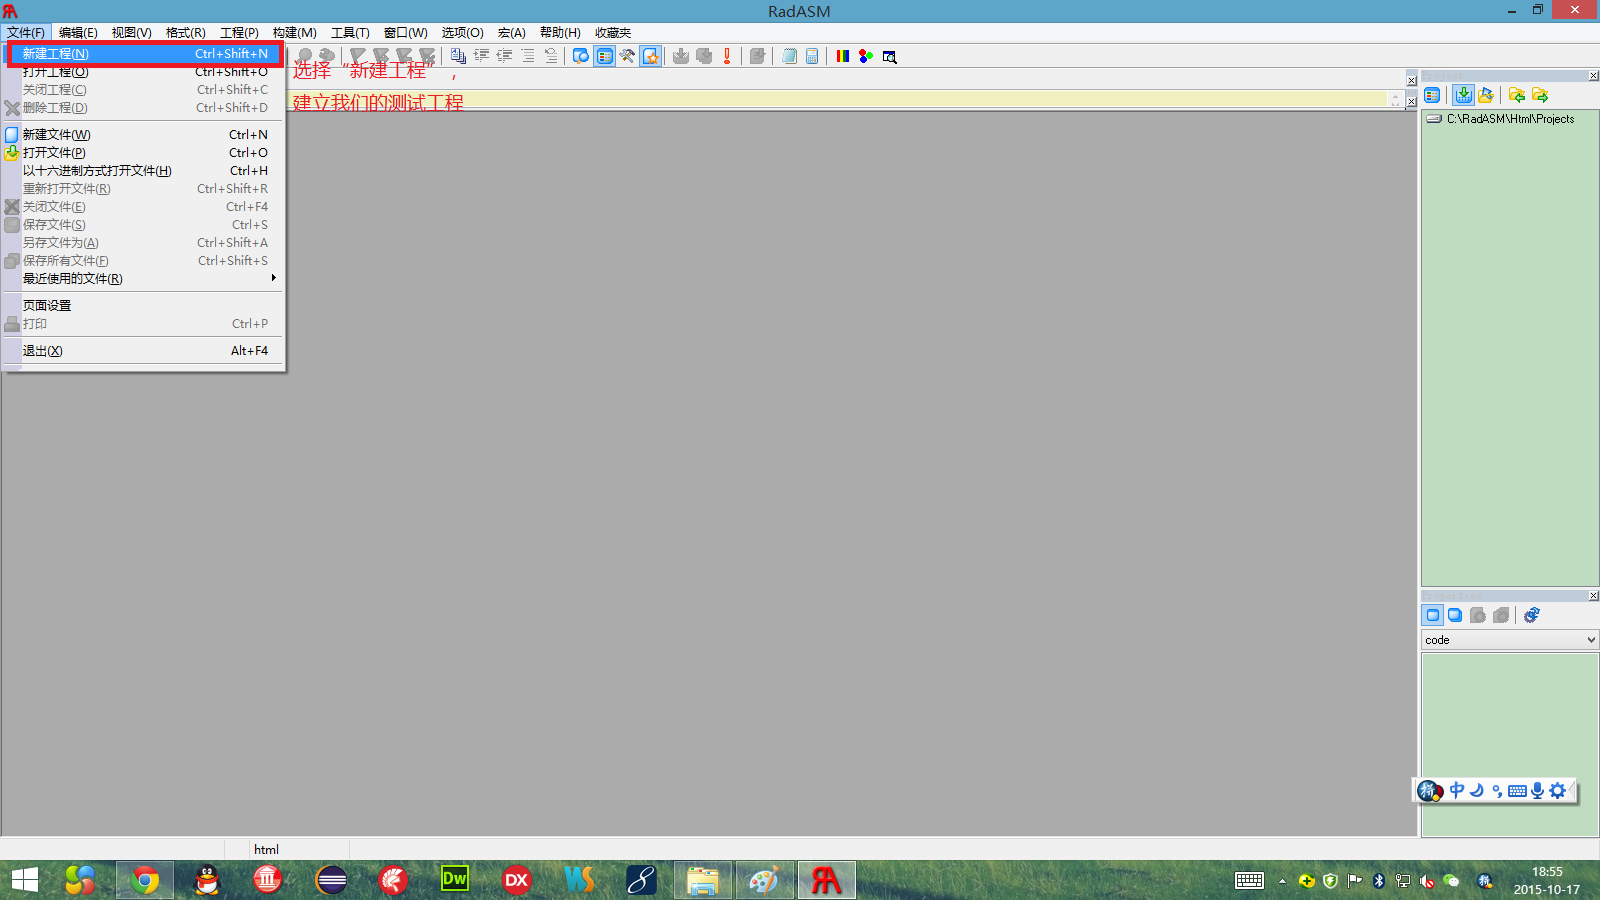Select 新建工程 in the File menu

point(145,54)
